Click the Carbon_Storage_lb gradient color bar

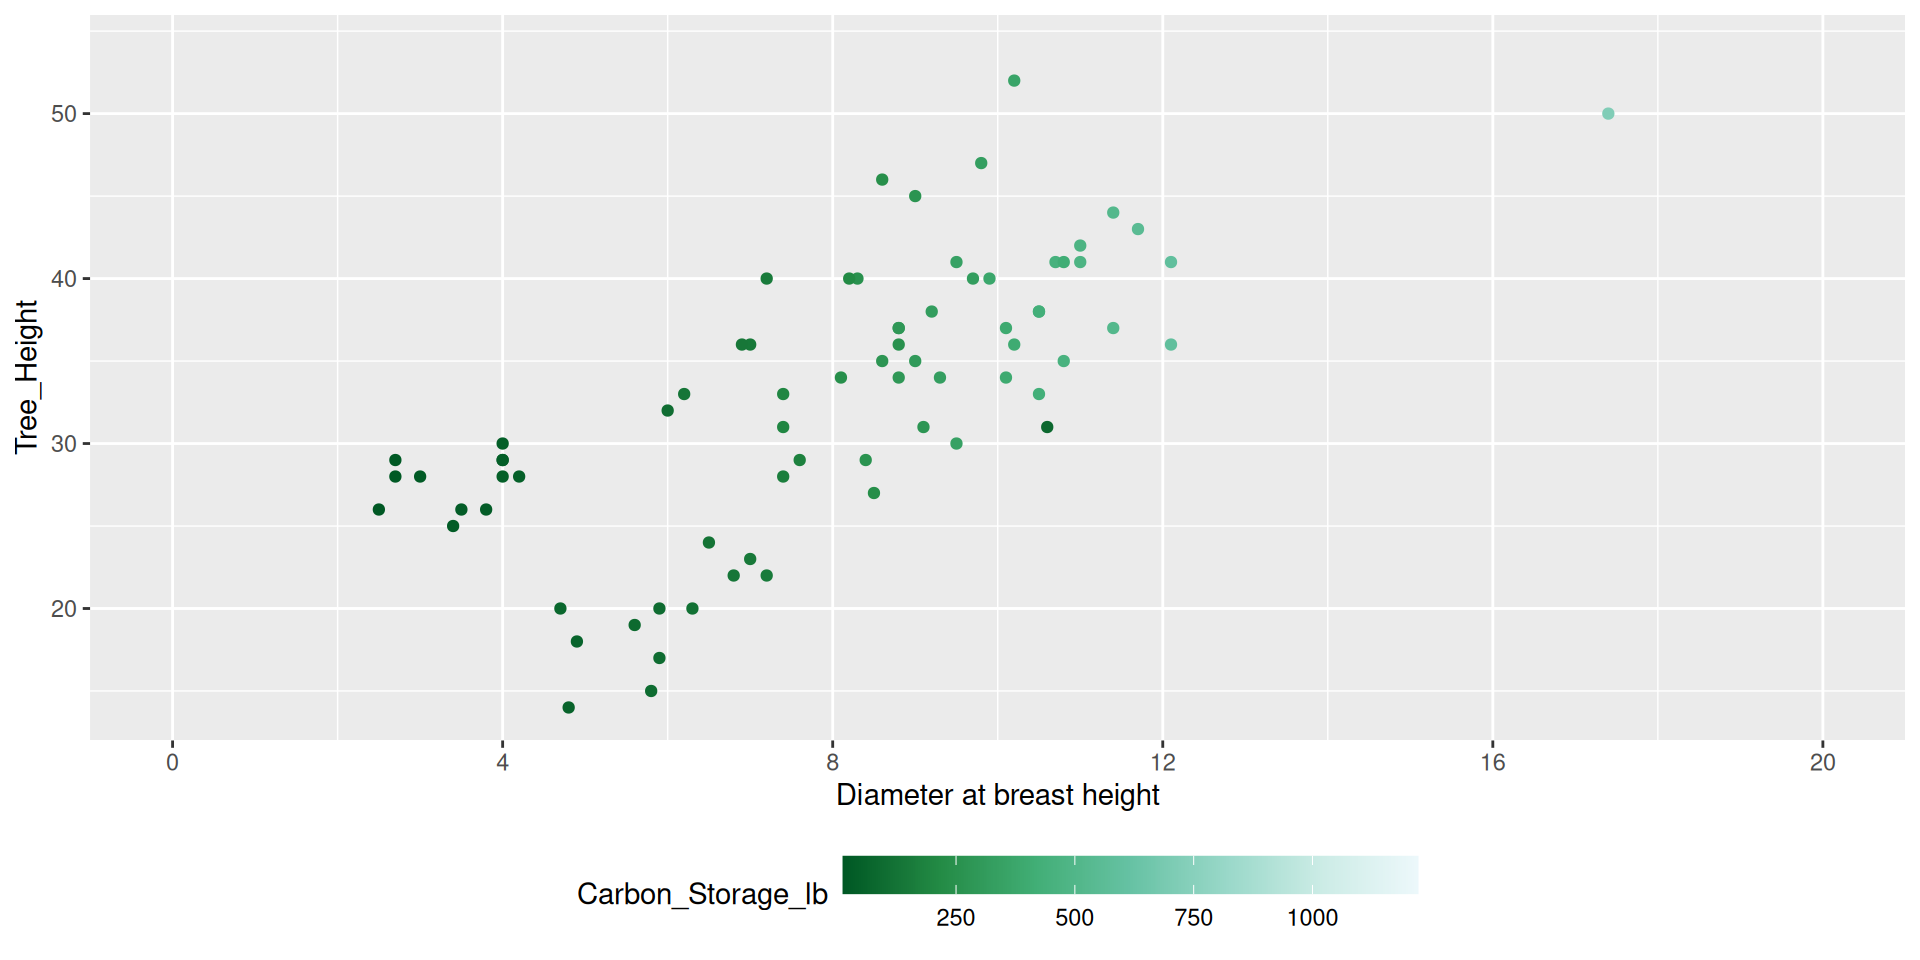click(1130, 875)
